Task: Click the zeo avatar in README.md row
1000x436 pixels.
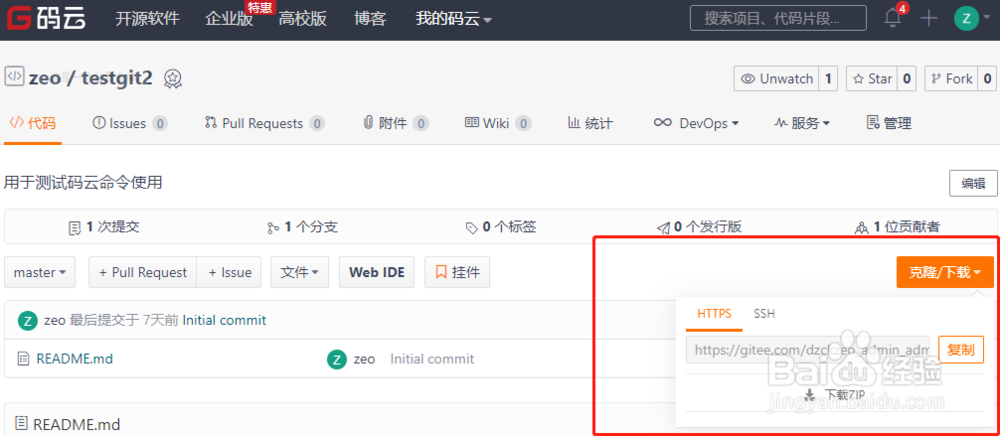Action: click(337, 359)
